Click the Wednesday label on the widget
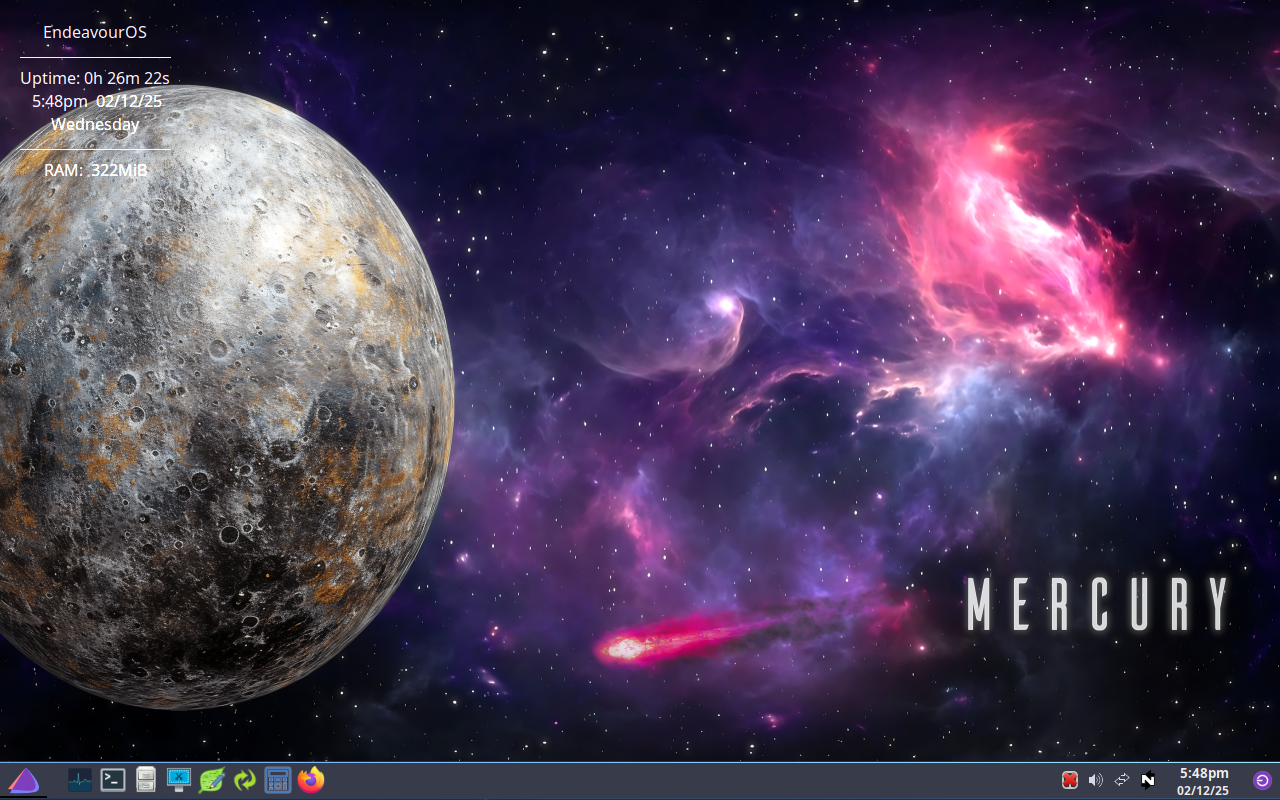Screen dimensions: 1280x800 coord(95,124)
